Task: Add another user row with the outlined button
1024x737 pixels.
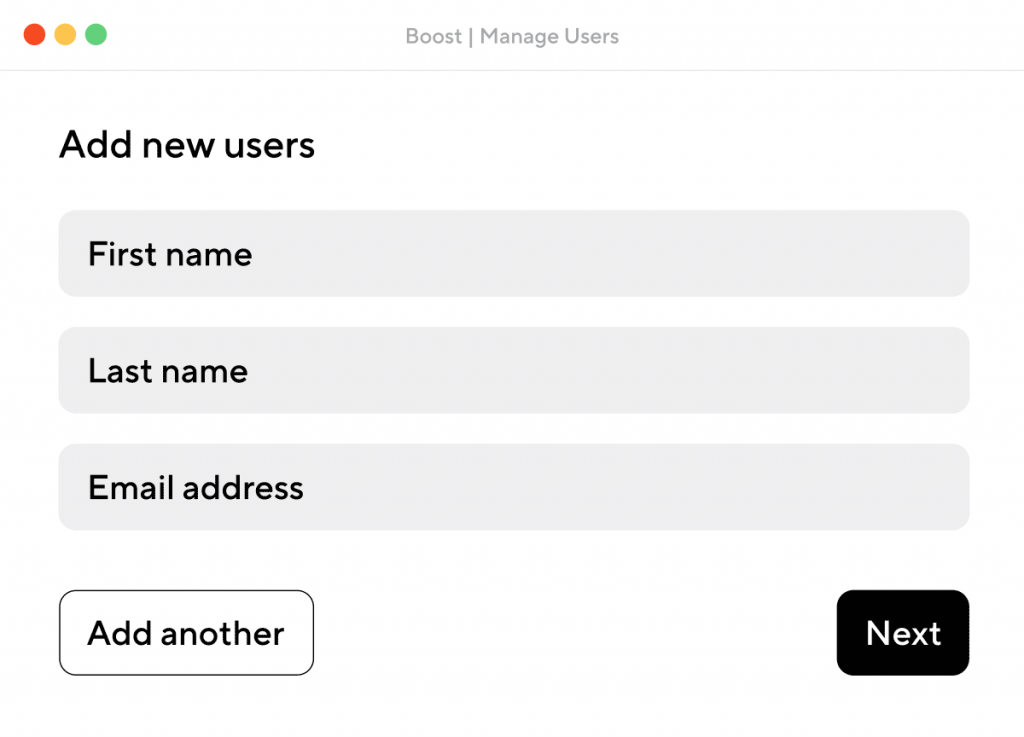Action: tap(186, 633)
